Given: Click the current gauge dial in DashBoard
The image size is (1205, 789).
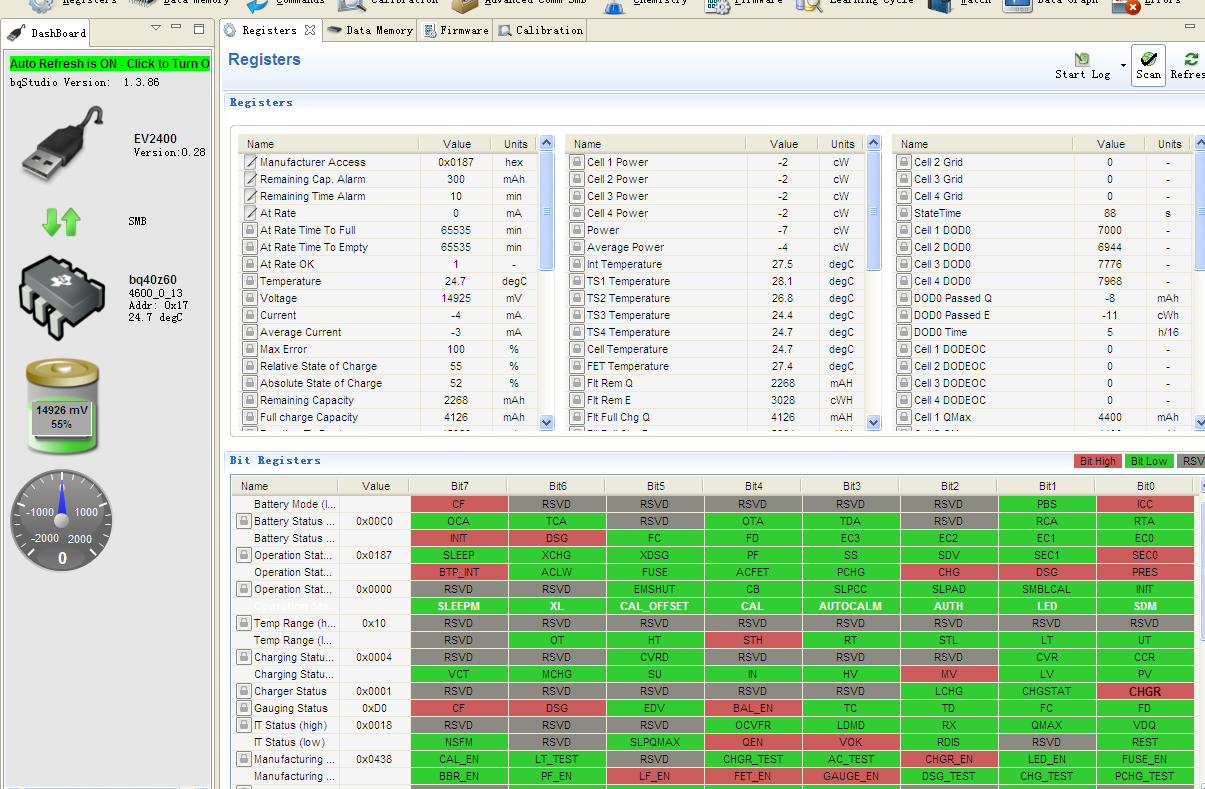Looking at the screenshot, I should [62, 520].
